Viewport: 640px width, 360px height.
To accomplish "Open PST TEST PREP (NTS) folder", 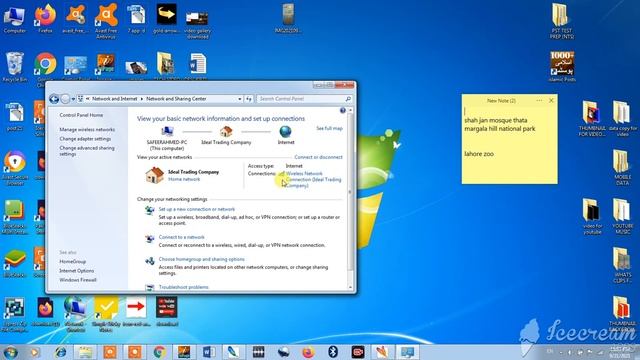I will tap(561, 20).
